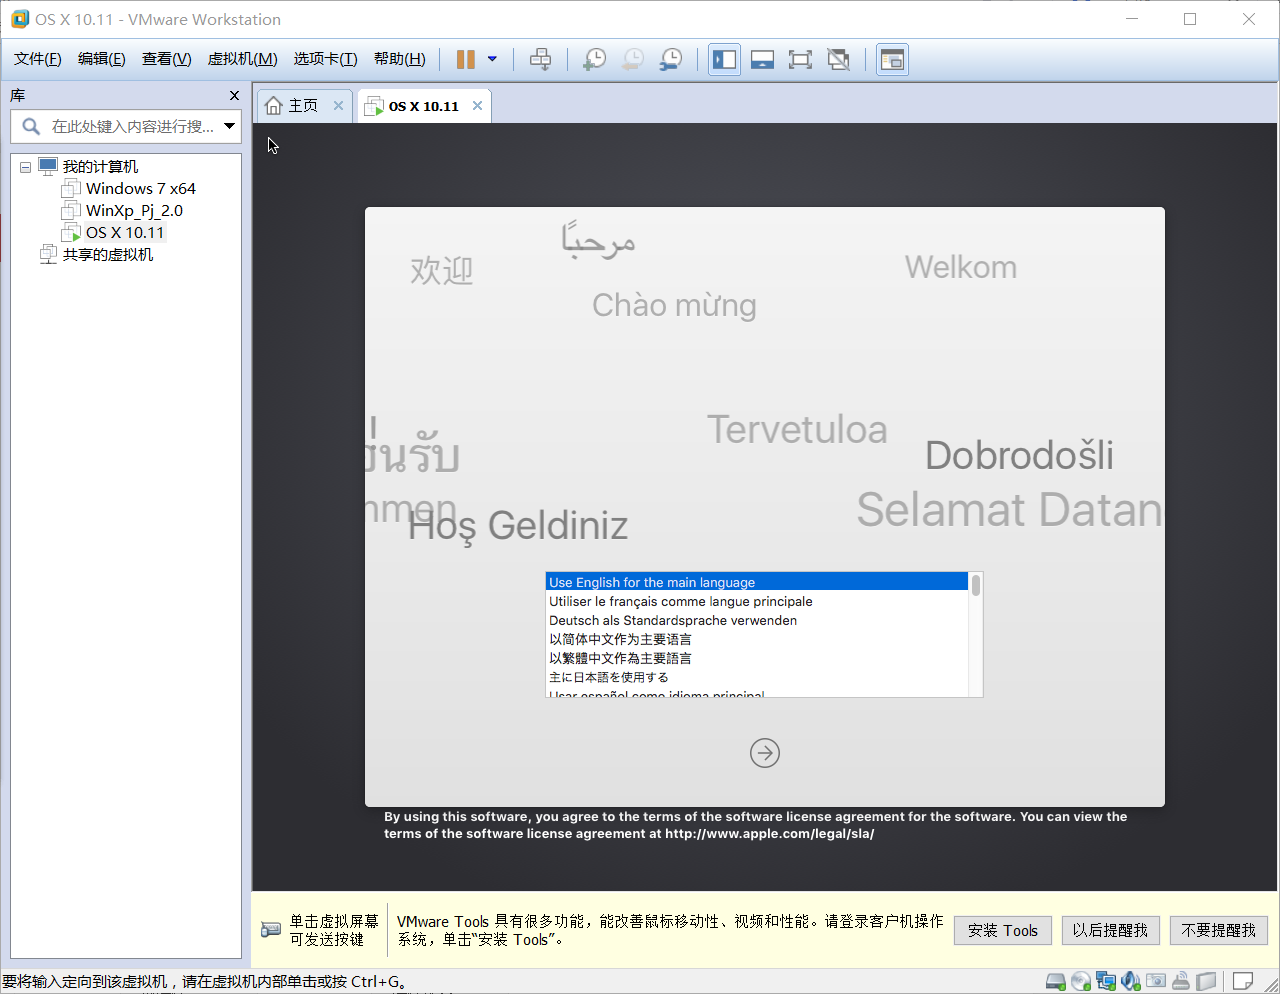
Task: Click the language list scrollbar thumb
Action: [976, 585]
